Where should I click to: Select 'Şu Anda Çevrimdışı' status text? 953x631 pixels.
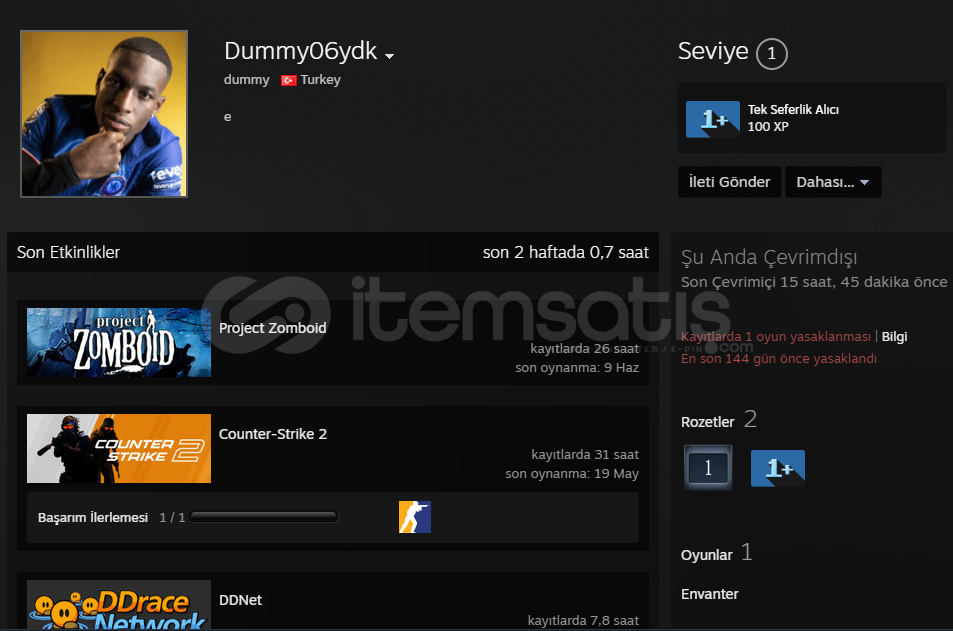tap(769, 257)
